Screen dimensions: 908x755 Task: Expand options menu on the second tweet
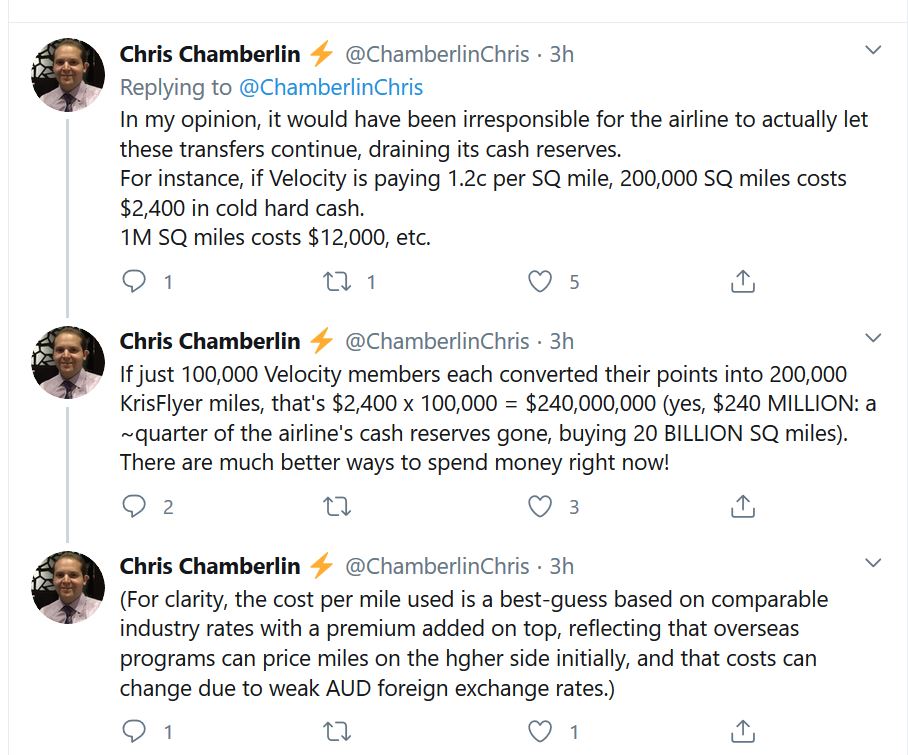pos(873,337)
